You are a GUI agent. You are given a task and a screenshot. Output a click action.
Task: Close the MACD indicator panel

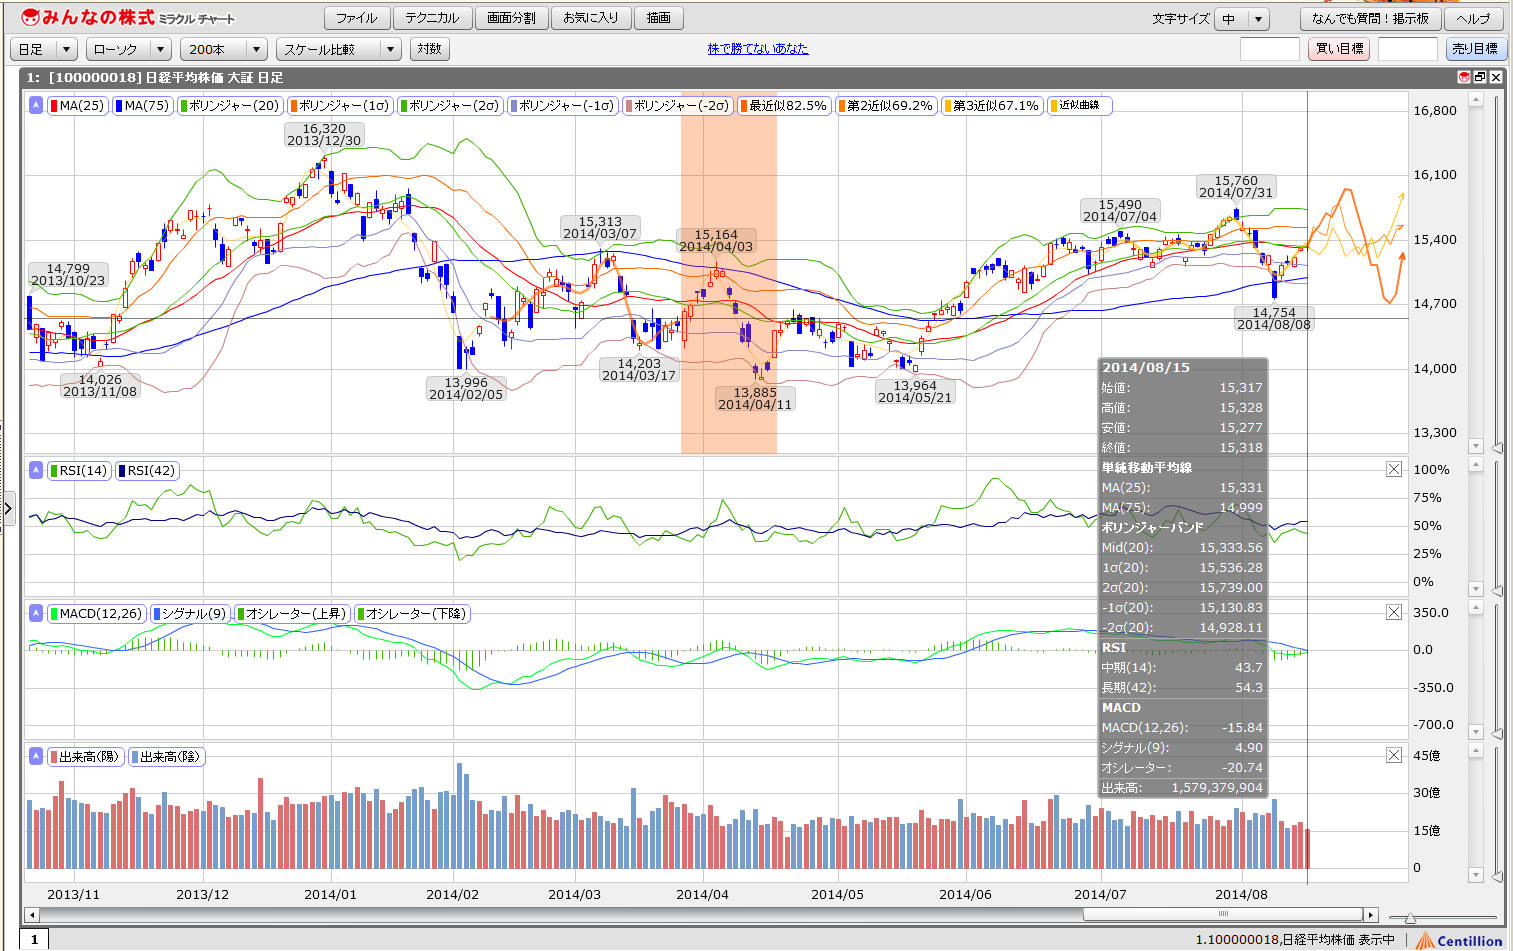coord(1393,612)
